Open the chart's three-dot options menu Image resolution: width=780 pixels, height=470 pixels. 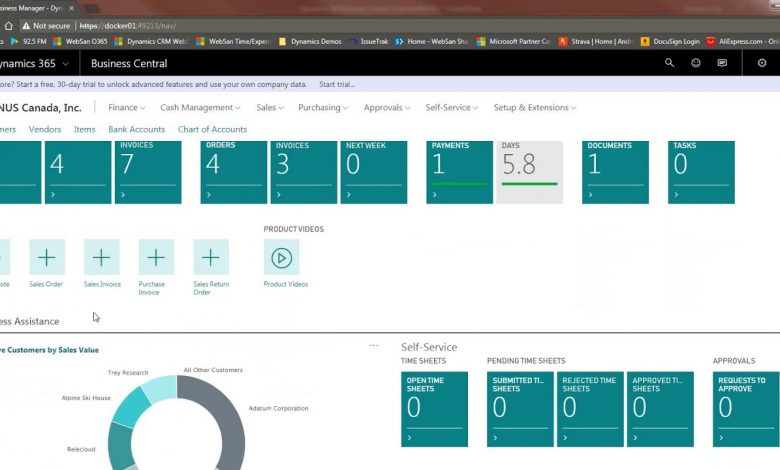[374, 345]
